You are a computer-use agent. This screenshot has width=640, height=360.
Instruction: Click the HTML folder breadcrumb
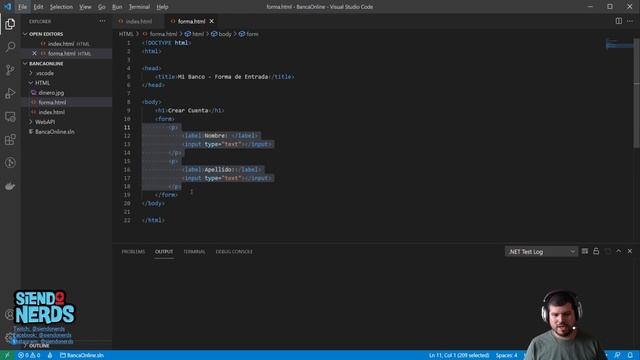126,34
